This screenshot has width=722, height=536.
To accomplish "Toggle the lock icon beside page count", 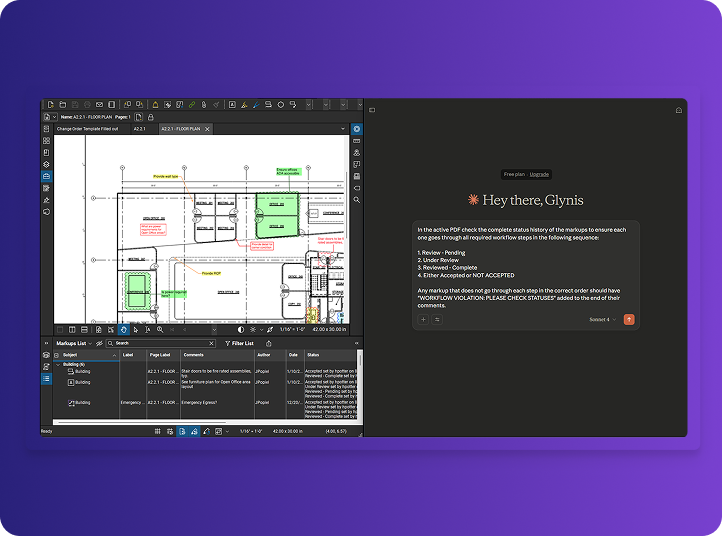I will [x=151, y=117].
